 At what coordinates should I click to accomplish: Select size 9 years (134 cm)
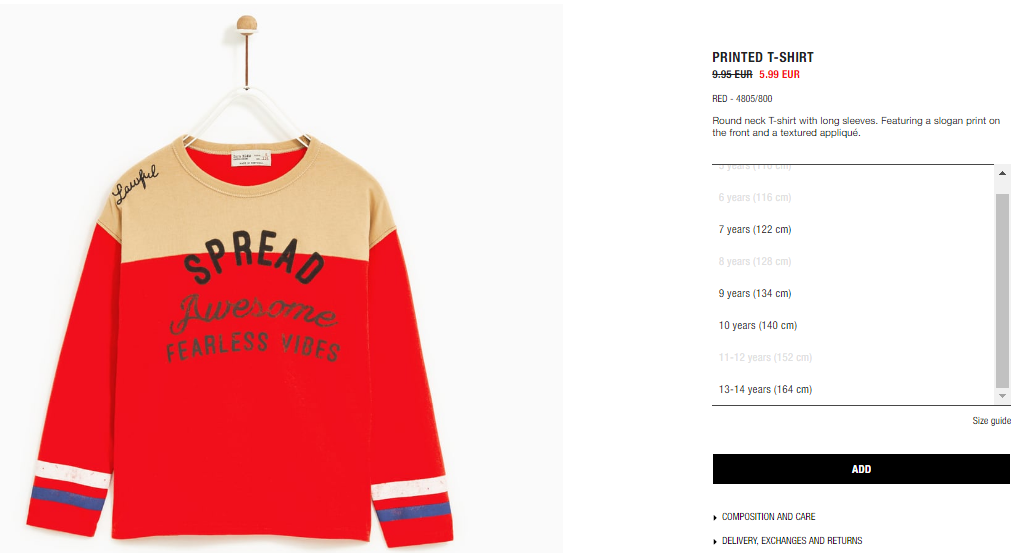(755, 293)
